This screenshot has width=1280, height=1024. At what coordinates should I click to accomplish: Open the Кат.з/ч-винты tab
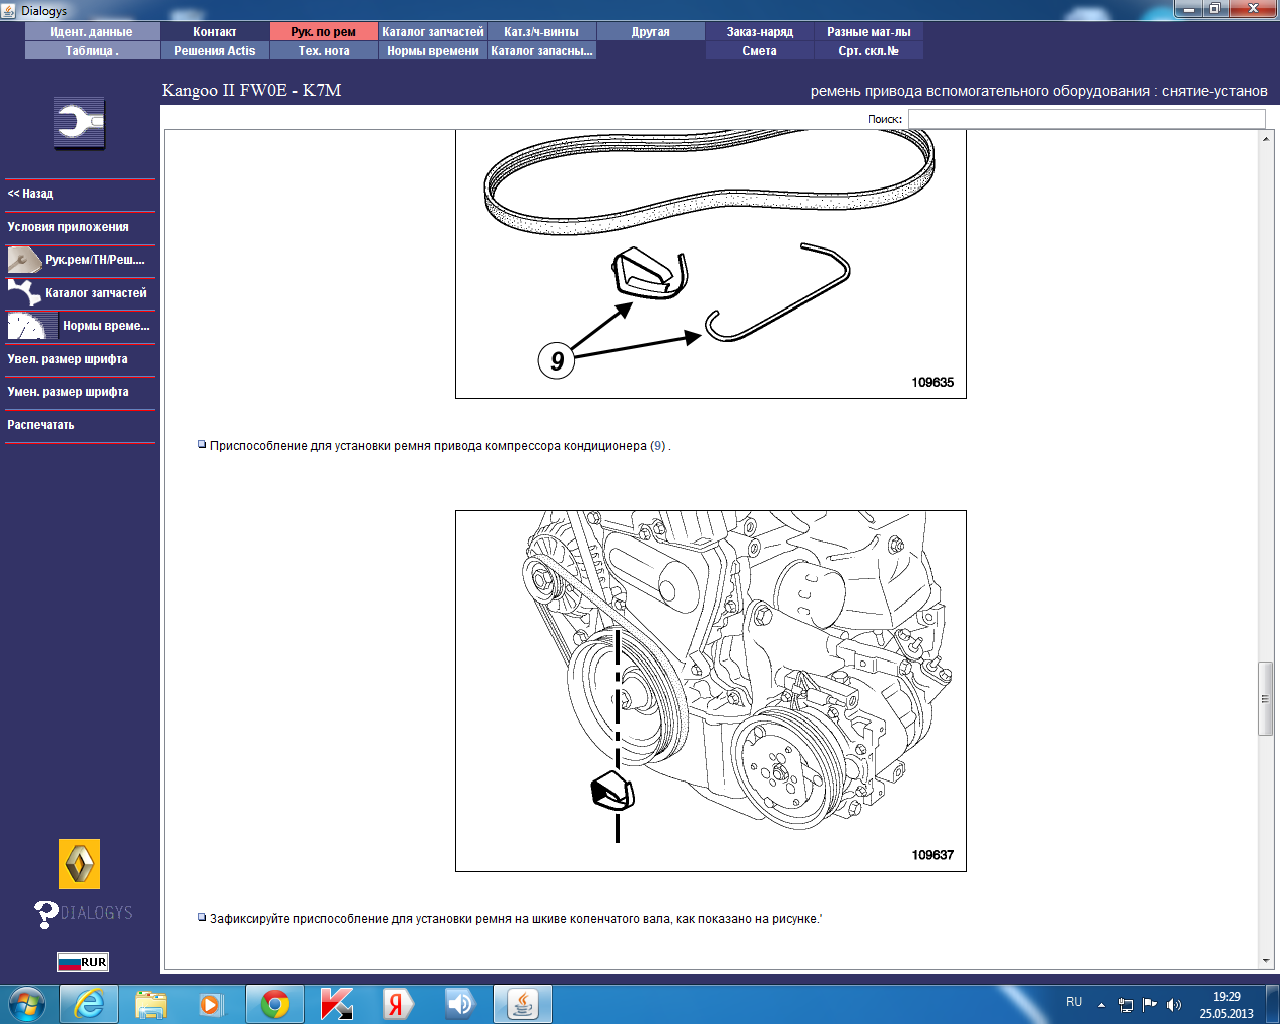click(x=542, y=32)
